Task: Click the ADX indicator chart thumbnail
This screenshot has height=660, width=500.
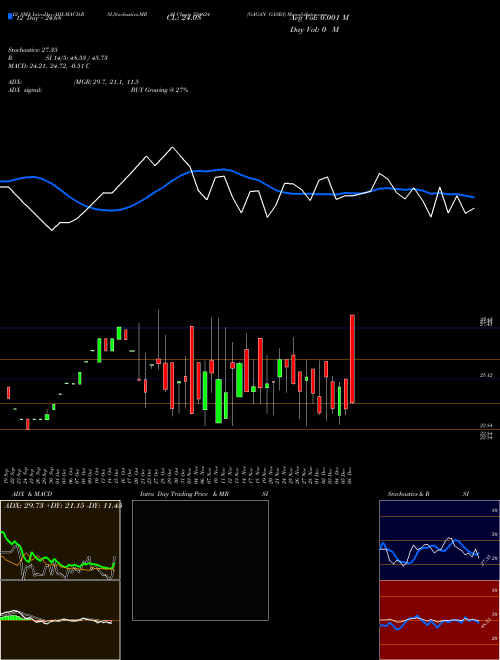Action: click(x=60, y=540)
